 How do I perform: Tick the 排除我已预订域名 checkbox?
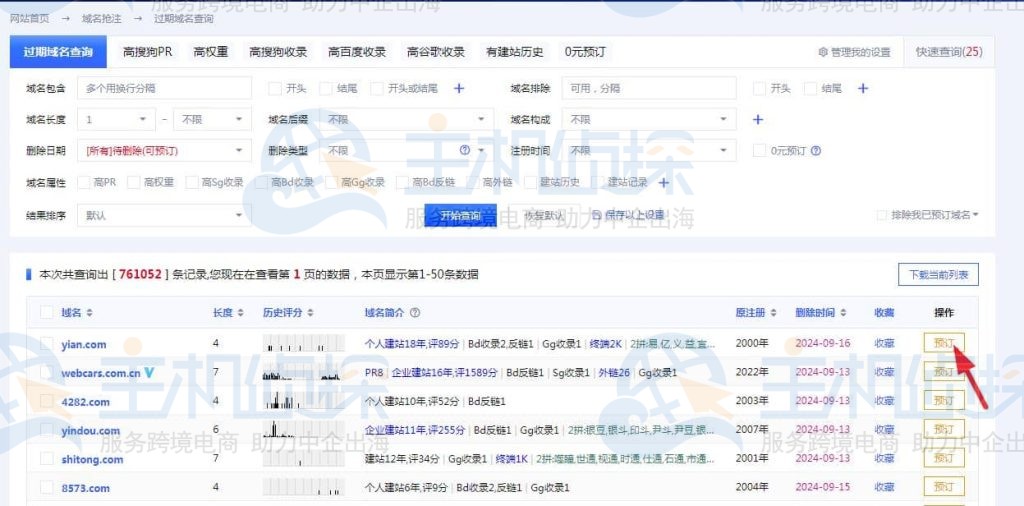pos(882,215)
